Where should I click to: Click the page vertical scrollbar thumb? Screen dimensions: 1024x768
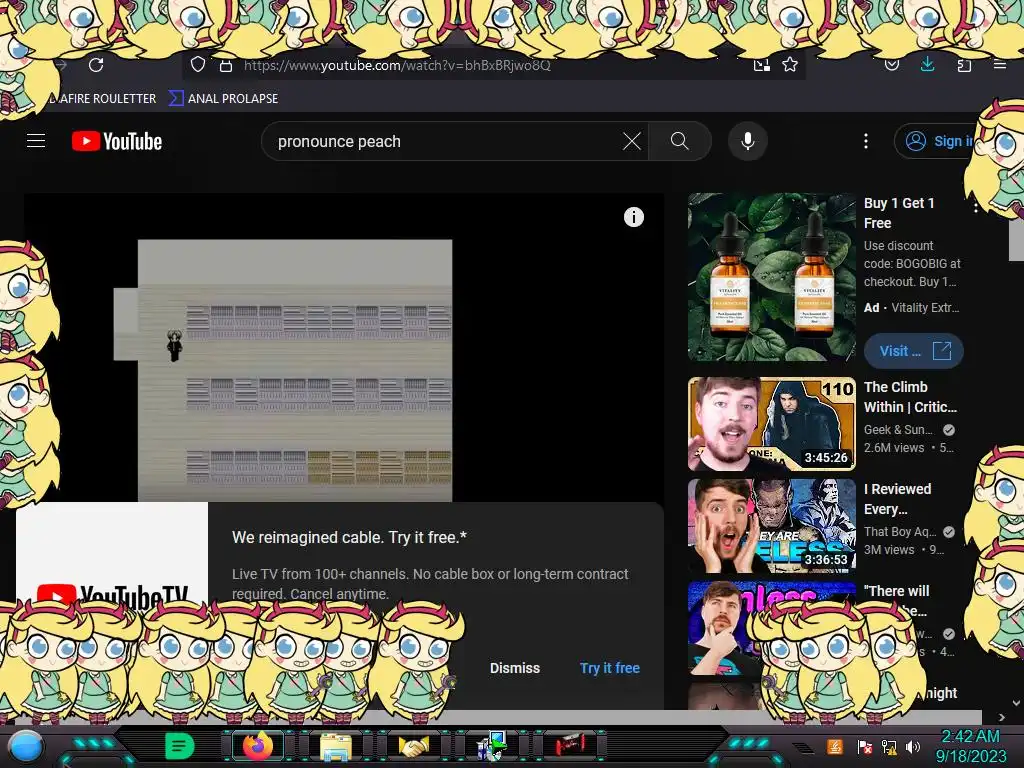point(1016,240)
